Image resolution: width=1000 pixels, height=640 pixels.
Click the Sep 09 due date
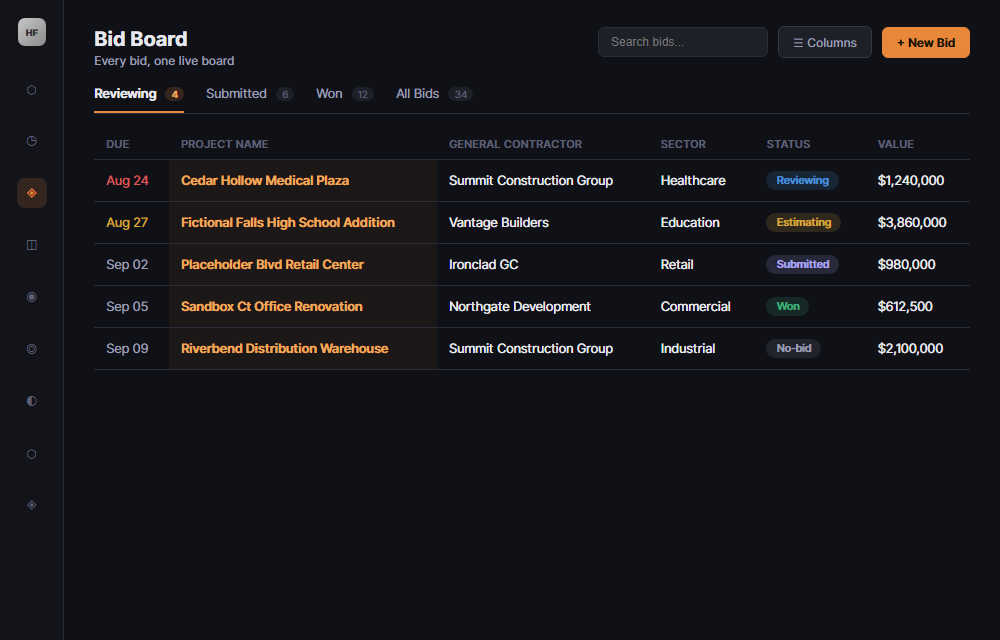(x=127, y=349)
